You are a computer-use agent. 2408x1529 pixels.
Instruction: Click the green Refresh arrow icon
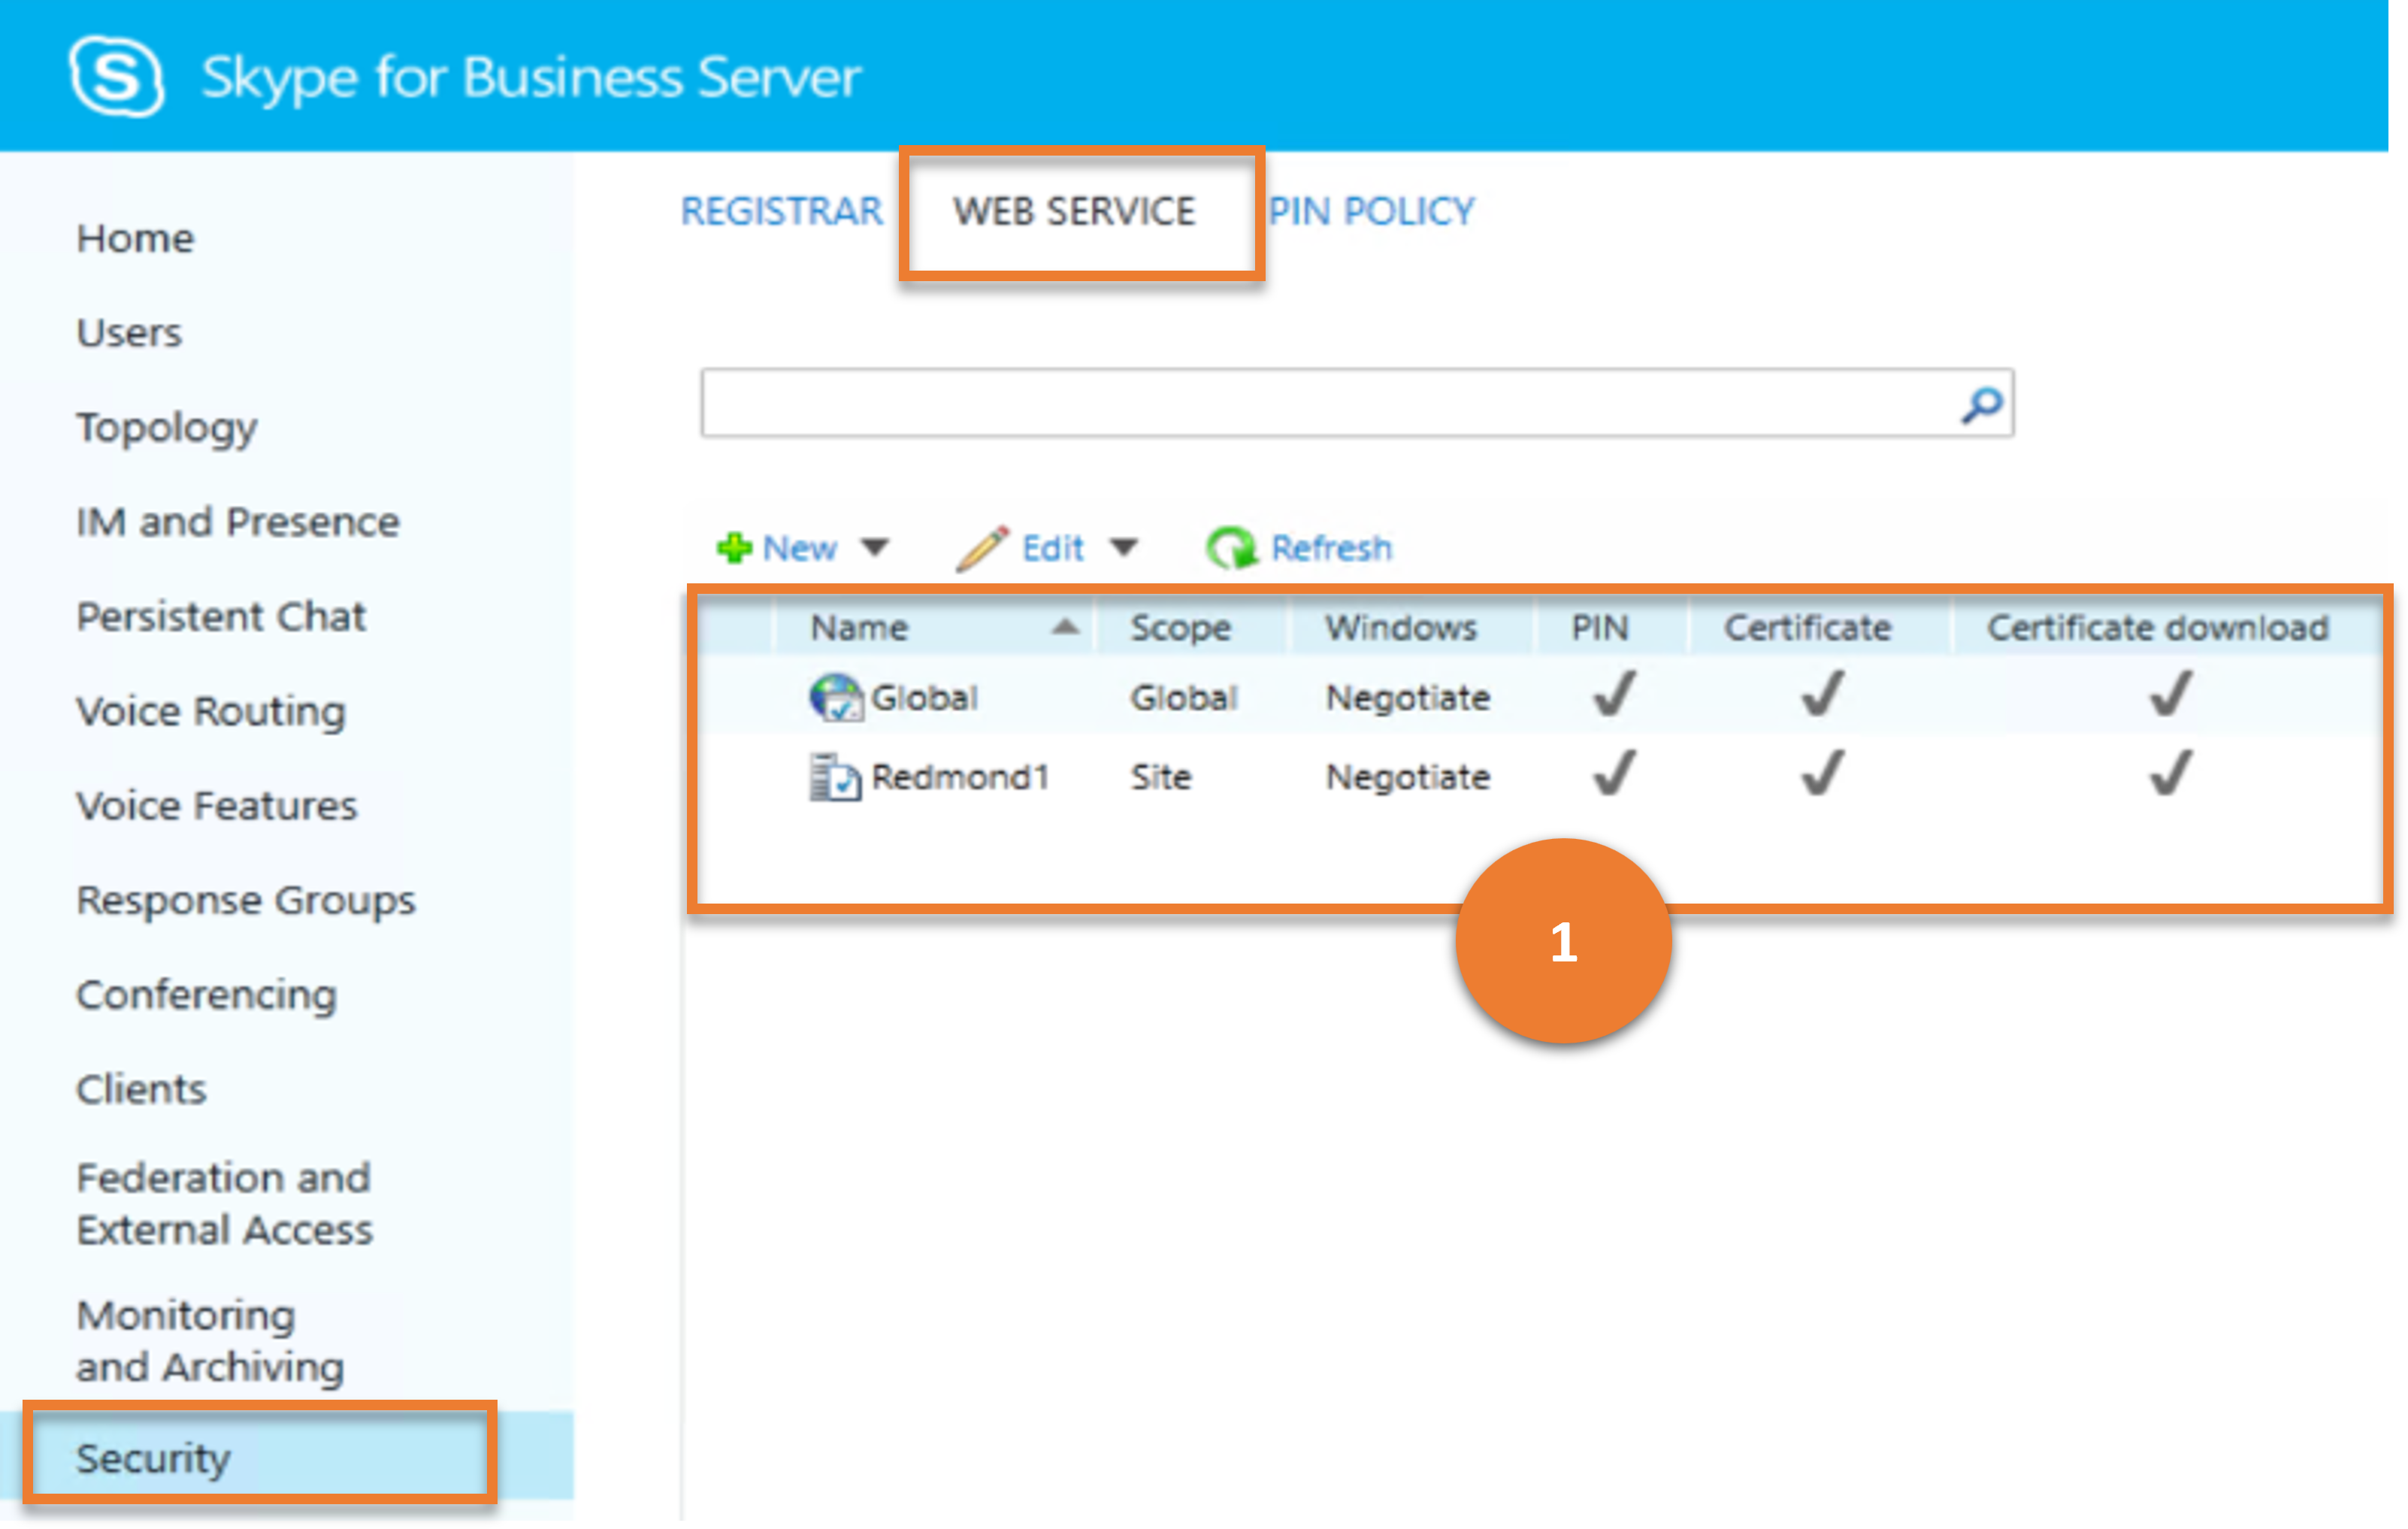(1231, 548)
